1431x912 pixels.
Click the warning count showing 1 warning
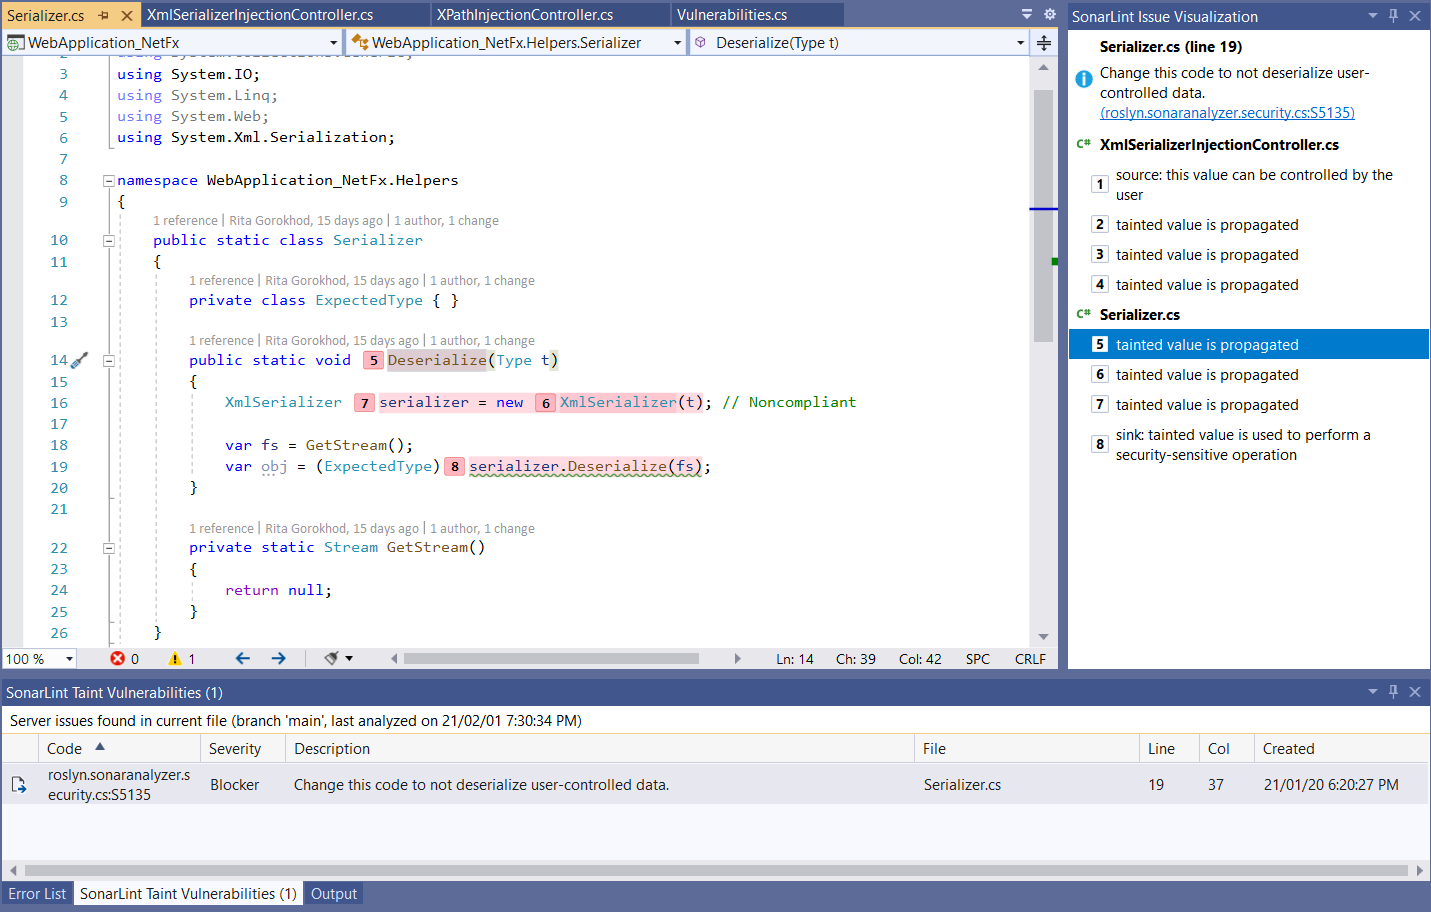click(180, 658)
